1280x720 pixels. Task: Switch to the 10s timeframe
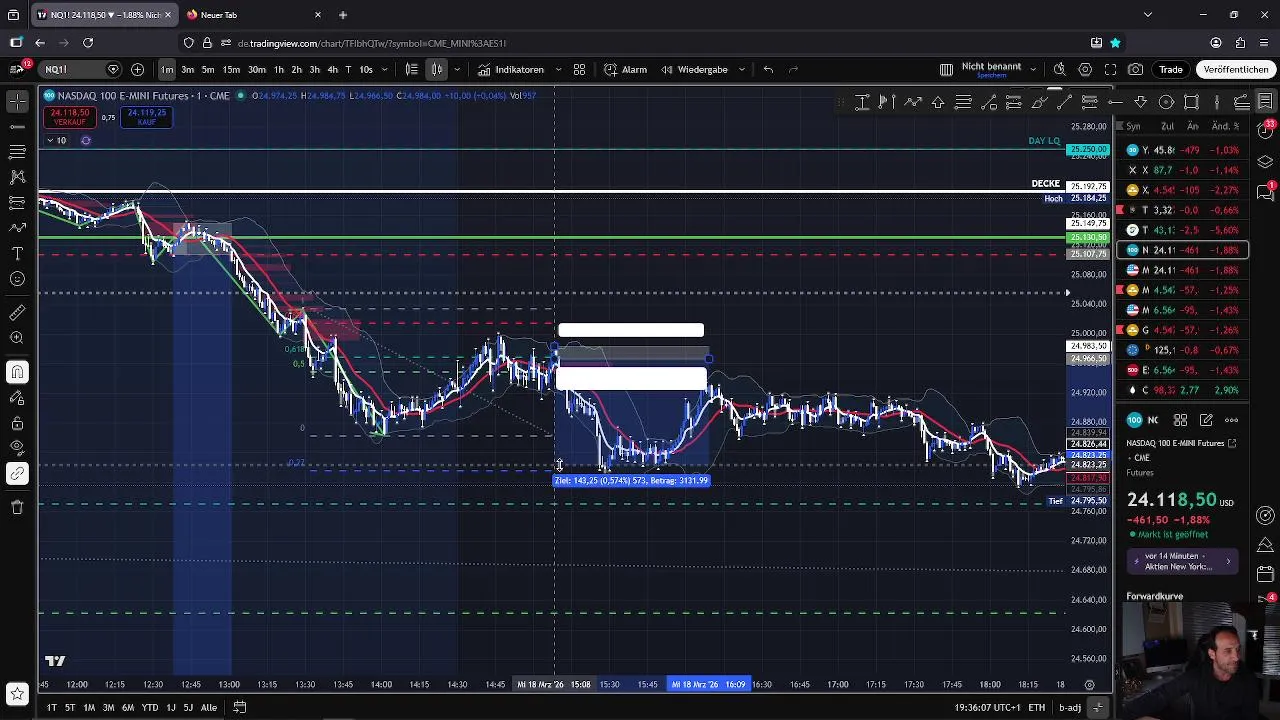[366, 69]
